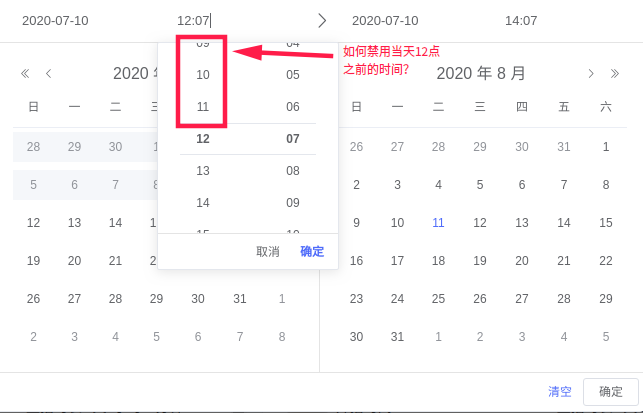Pick August 11 highlighted in blue
This screenshot has height=413, width=643.
[x=438, y=223]
